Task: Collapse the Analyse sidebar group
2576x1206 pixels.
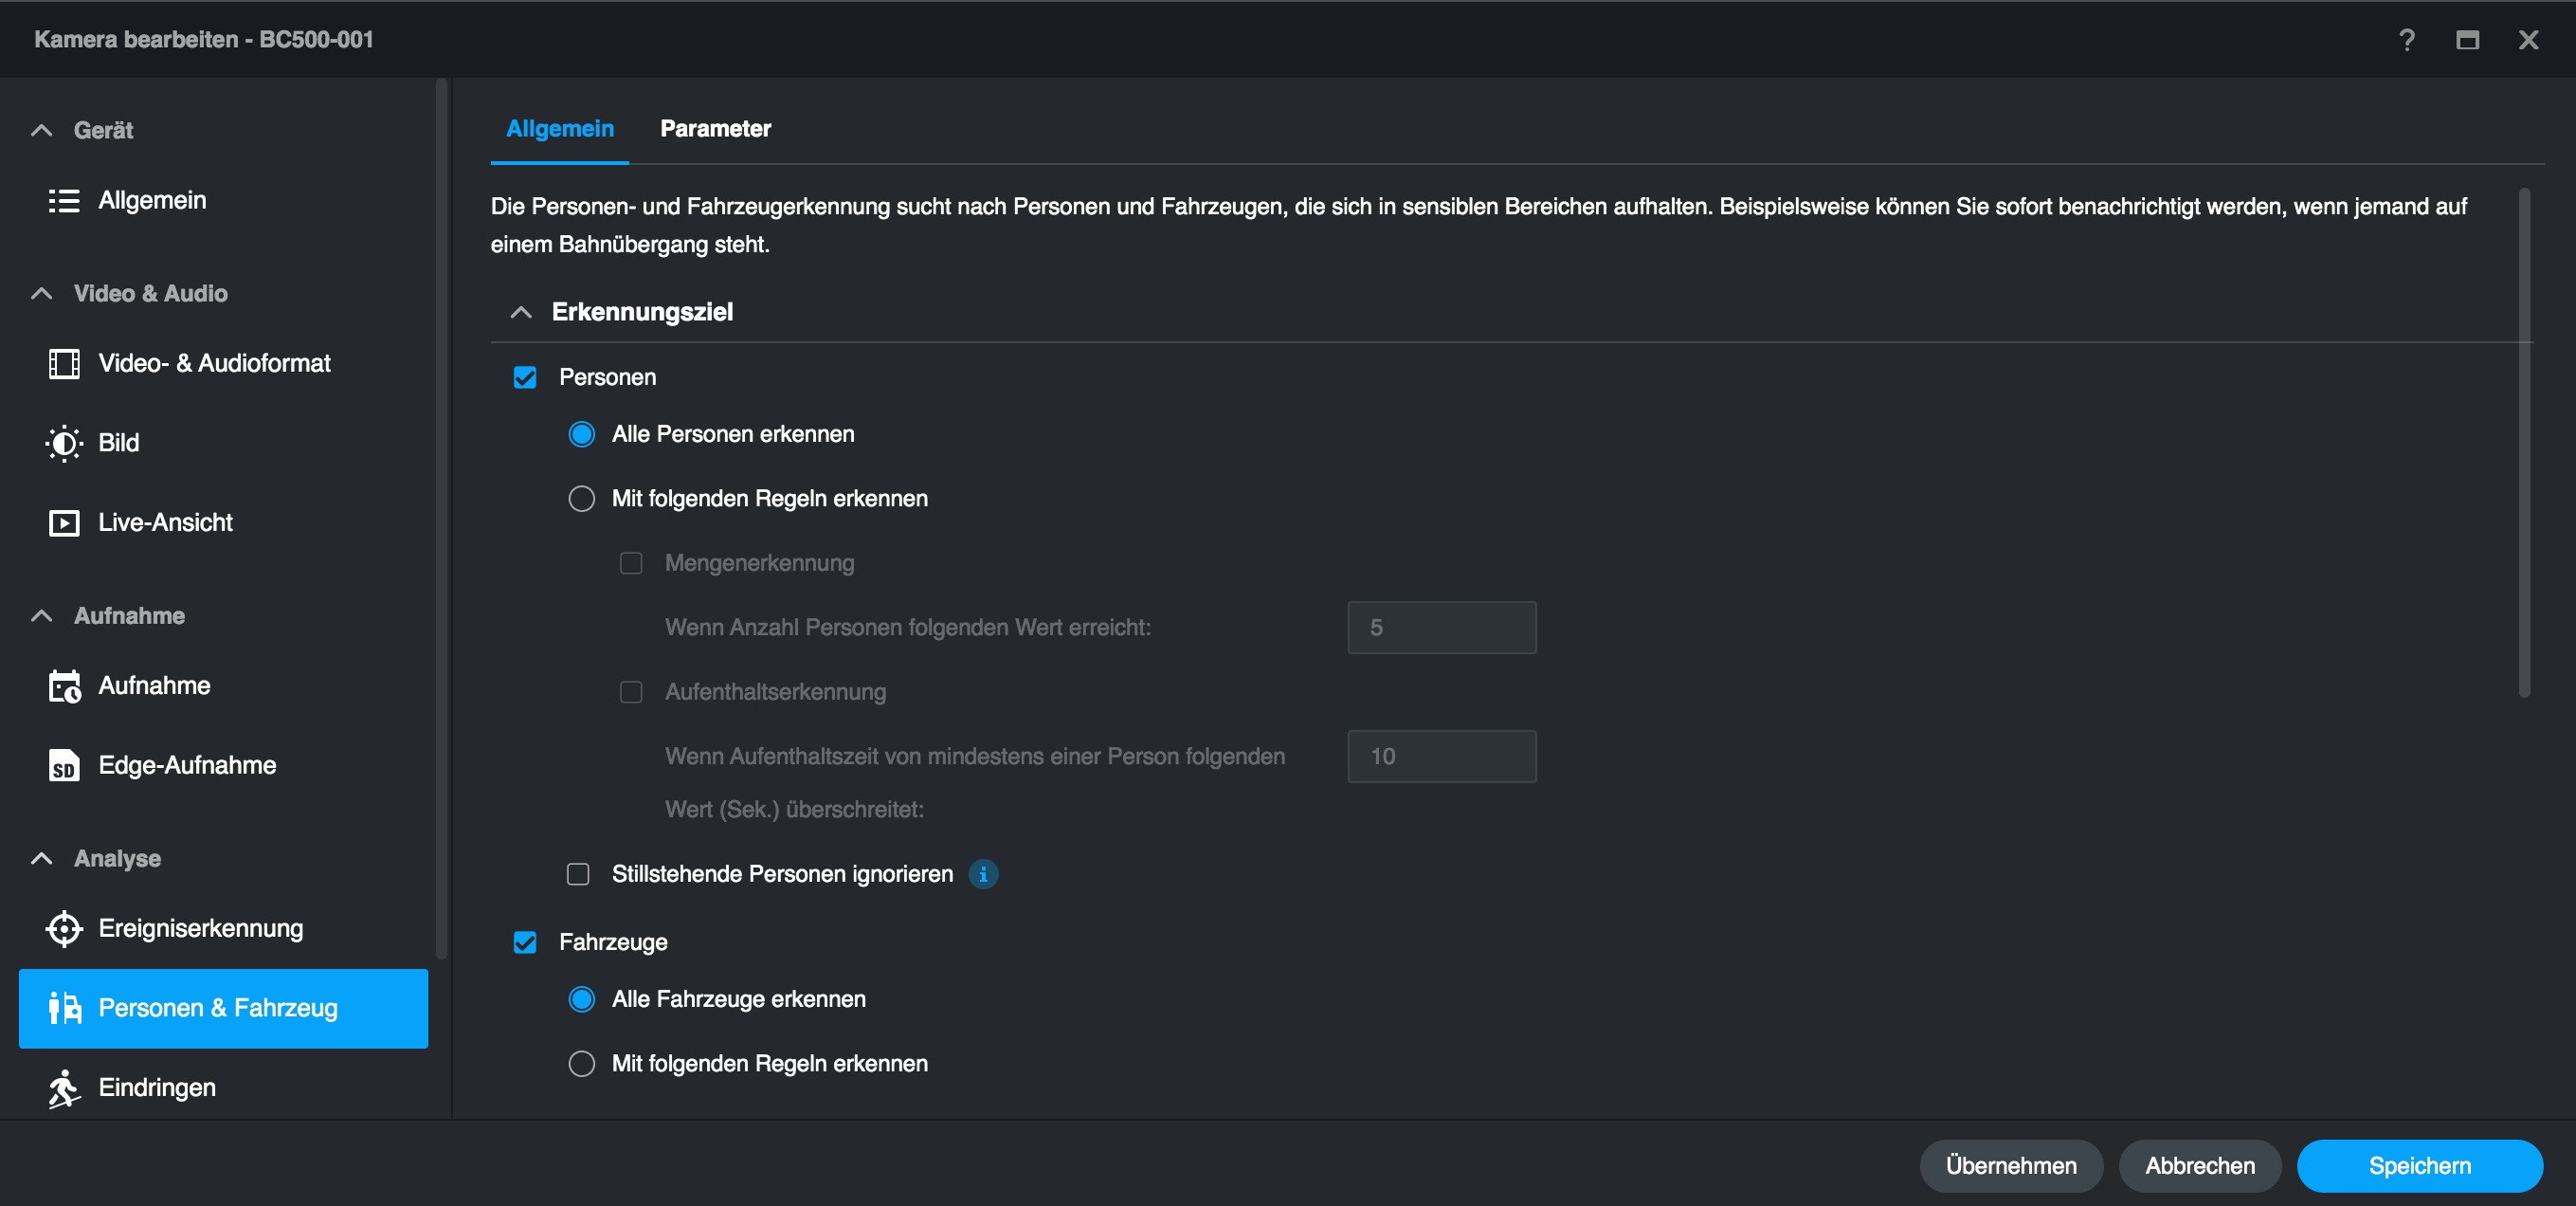Action: point(41,859)
